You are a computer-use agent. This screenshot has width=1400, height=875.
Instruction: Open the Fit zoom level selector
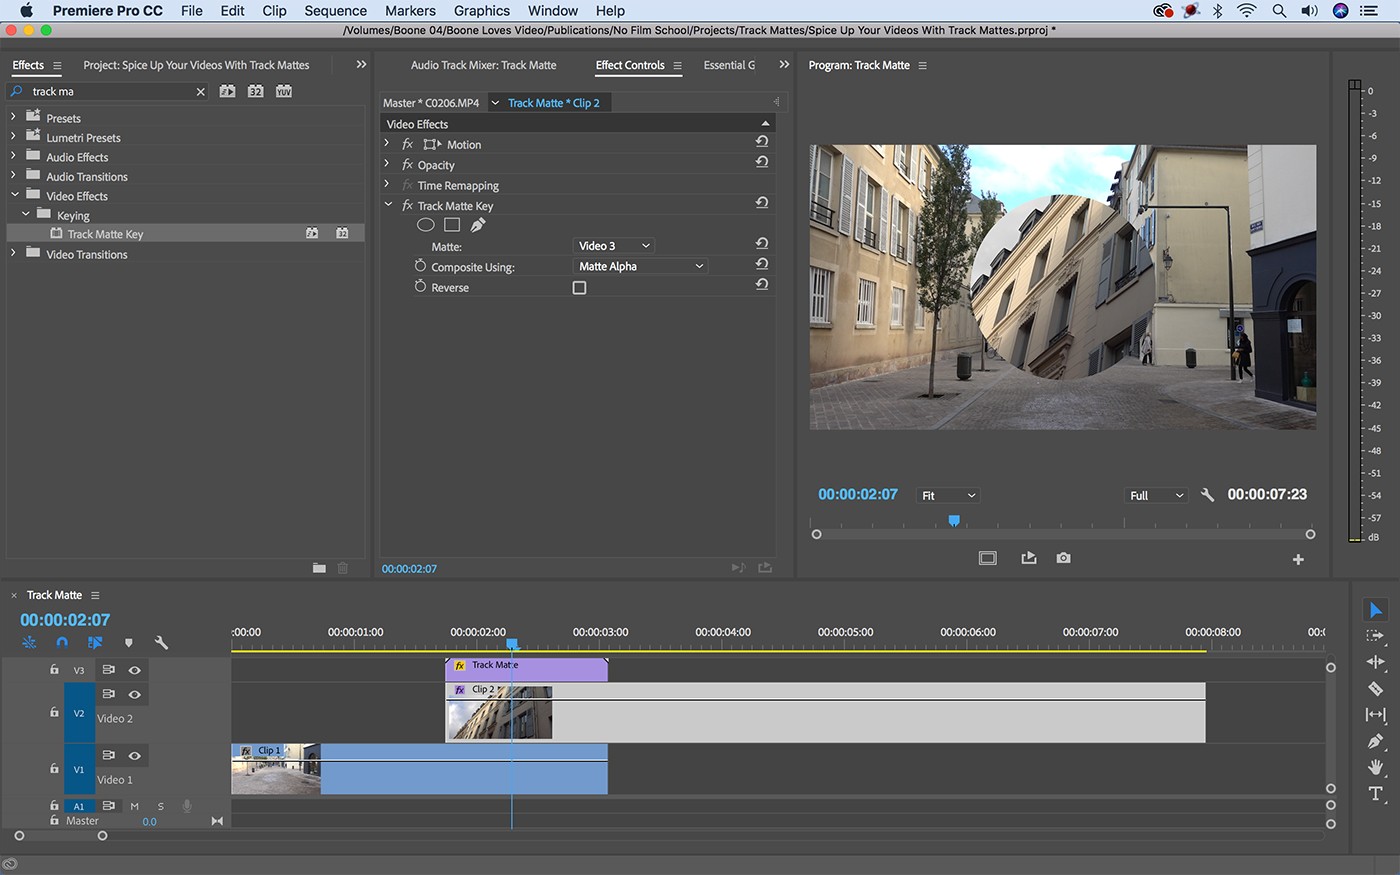point(947,496)
